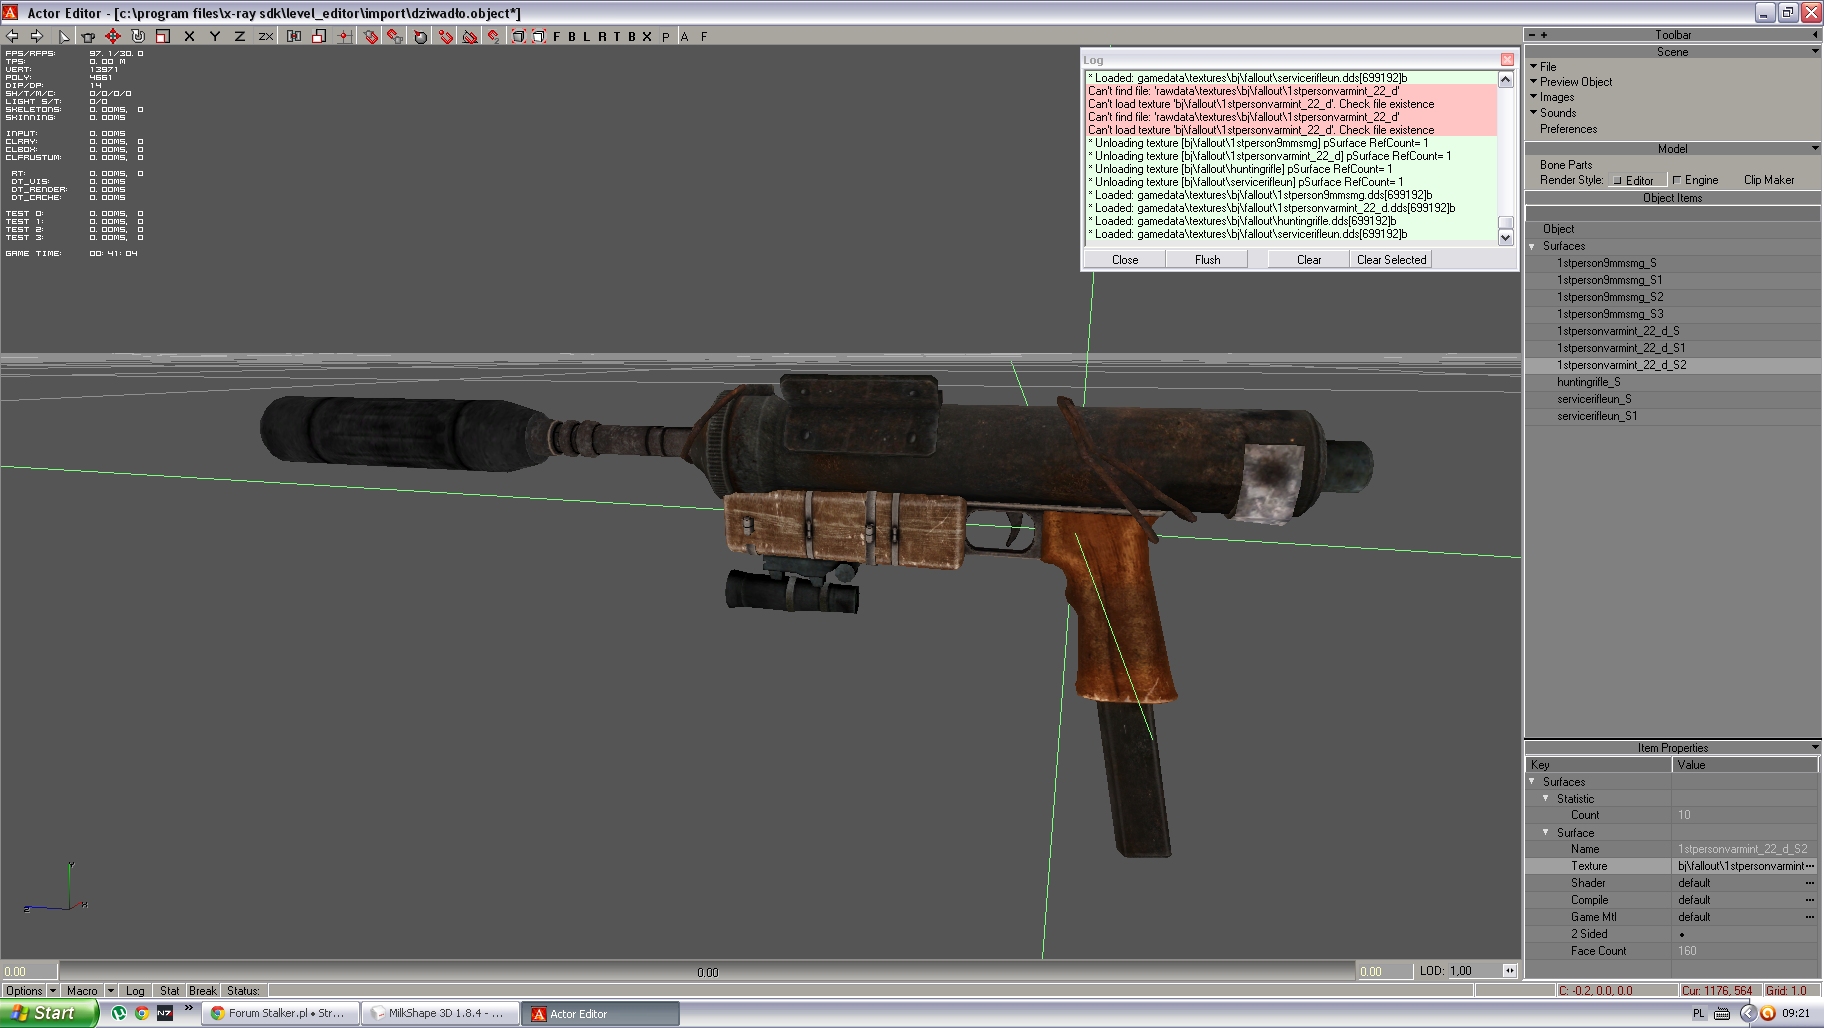Collapse the Surfaces tree node
Viewport: 1824px width, 1028px height.
coord(1532,246)
